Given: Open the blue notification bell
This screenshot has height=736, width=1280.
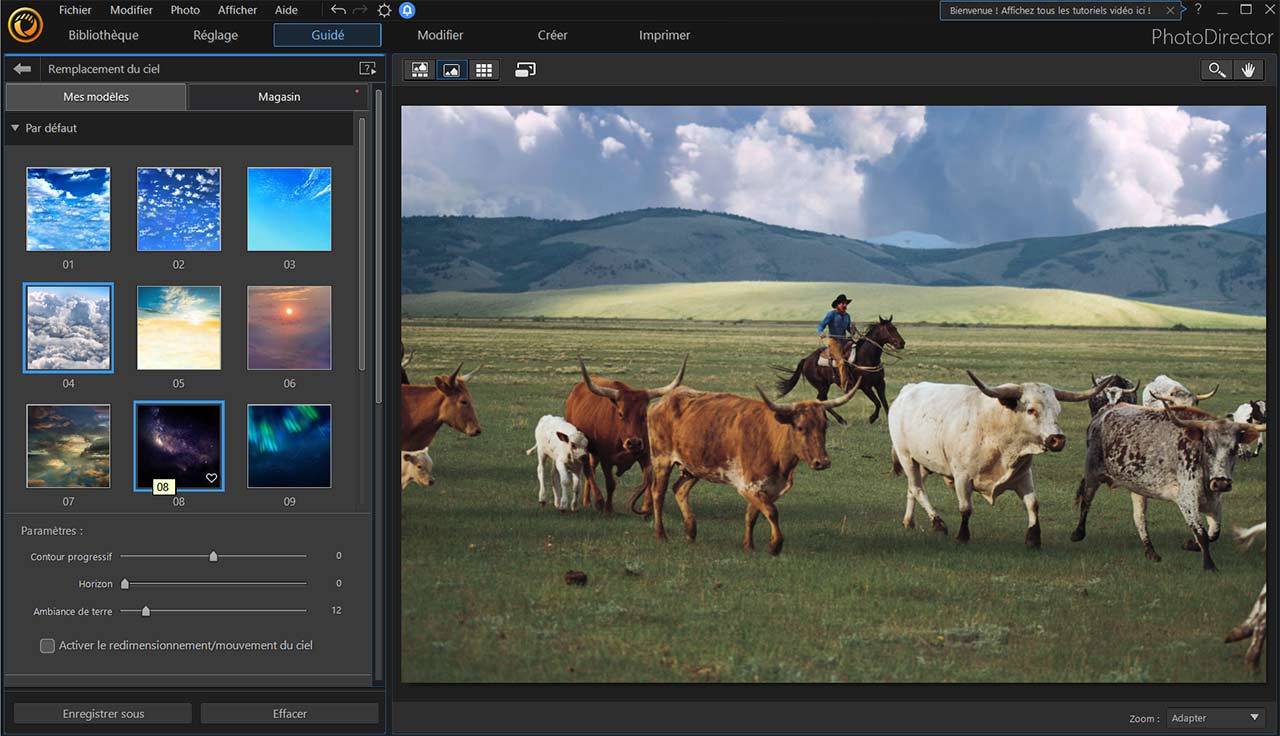Looking at the screenshot, I should 407,10.
